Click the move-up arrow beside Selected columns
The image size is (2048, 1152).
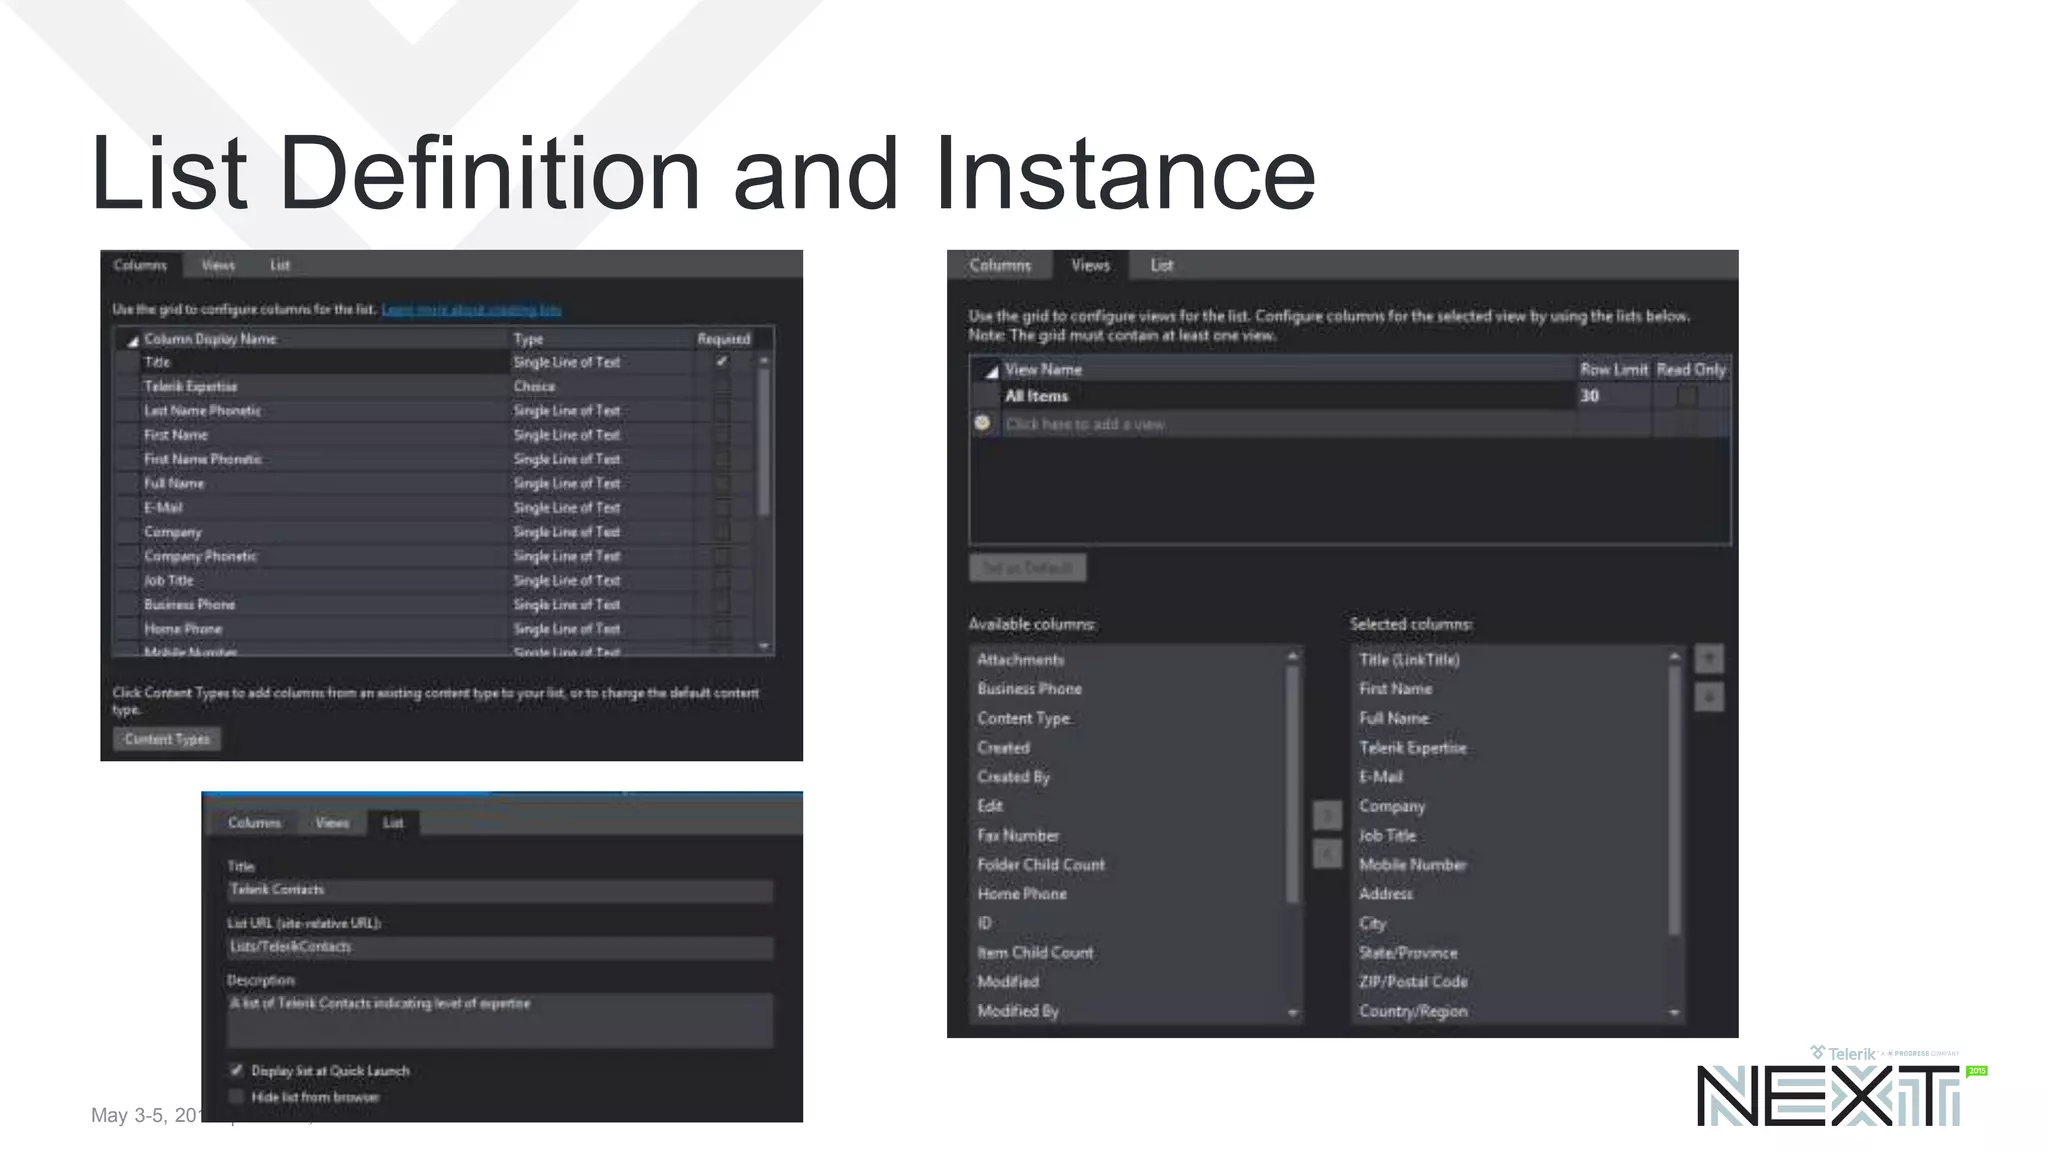coord(1708,659)
